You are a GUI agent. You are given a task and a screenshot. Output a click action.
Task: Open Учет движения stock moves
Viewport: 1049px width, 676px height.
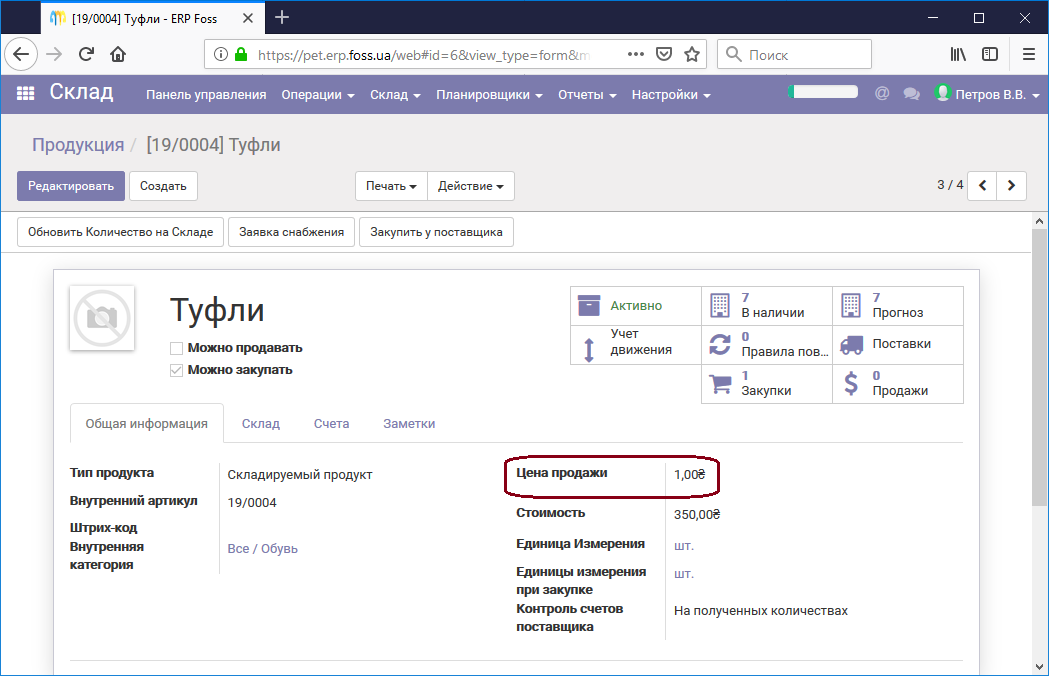[x=636, y=345]
